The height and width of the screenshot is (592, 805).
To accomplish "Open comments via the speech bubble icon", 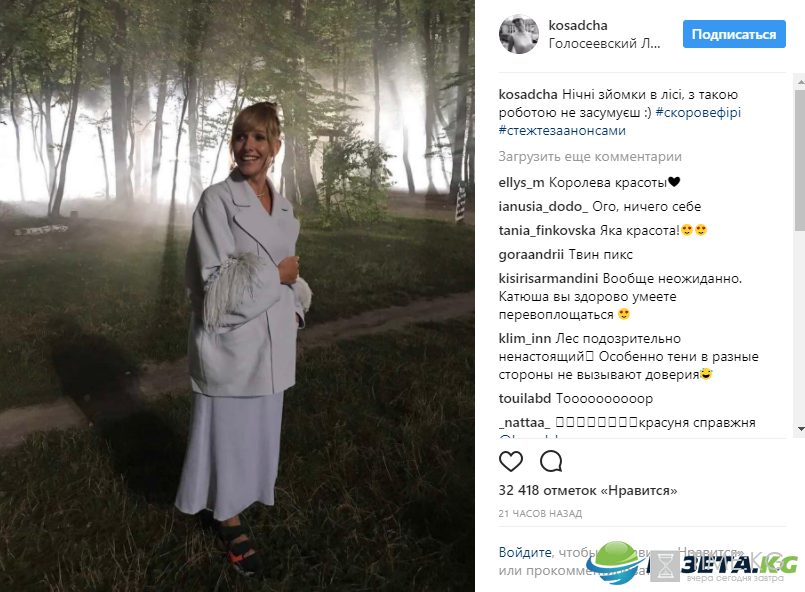I will pos(551,461).
